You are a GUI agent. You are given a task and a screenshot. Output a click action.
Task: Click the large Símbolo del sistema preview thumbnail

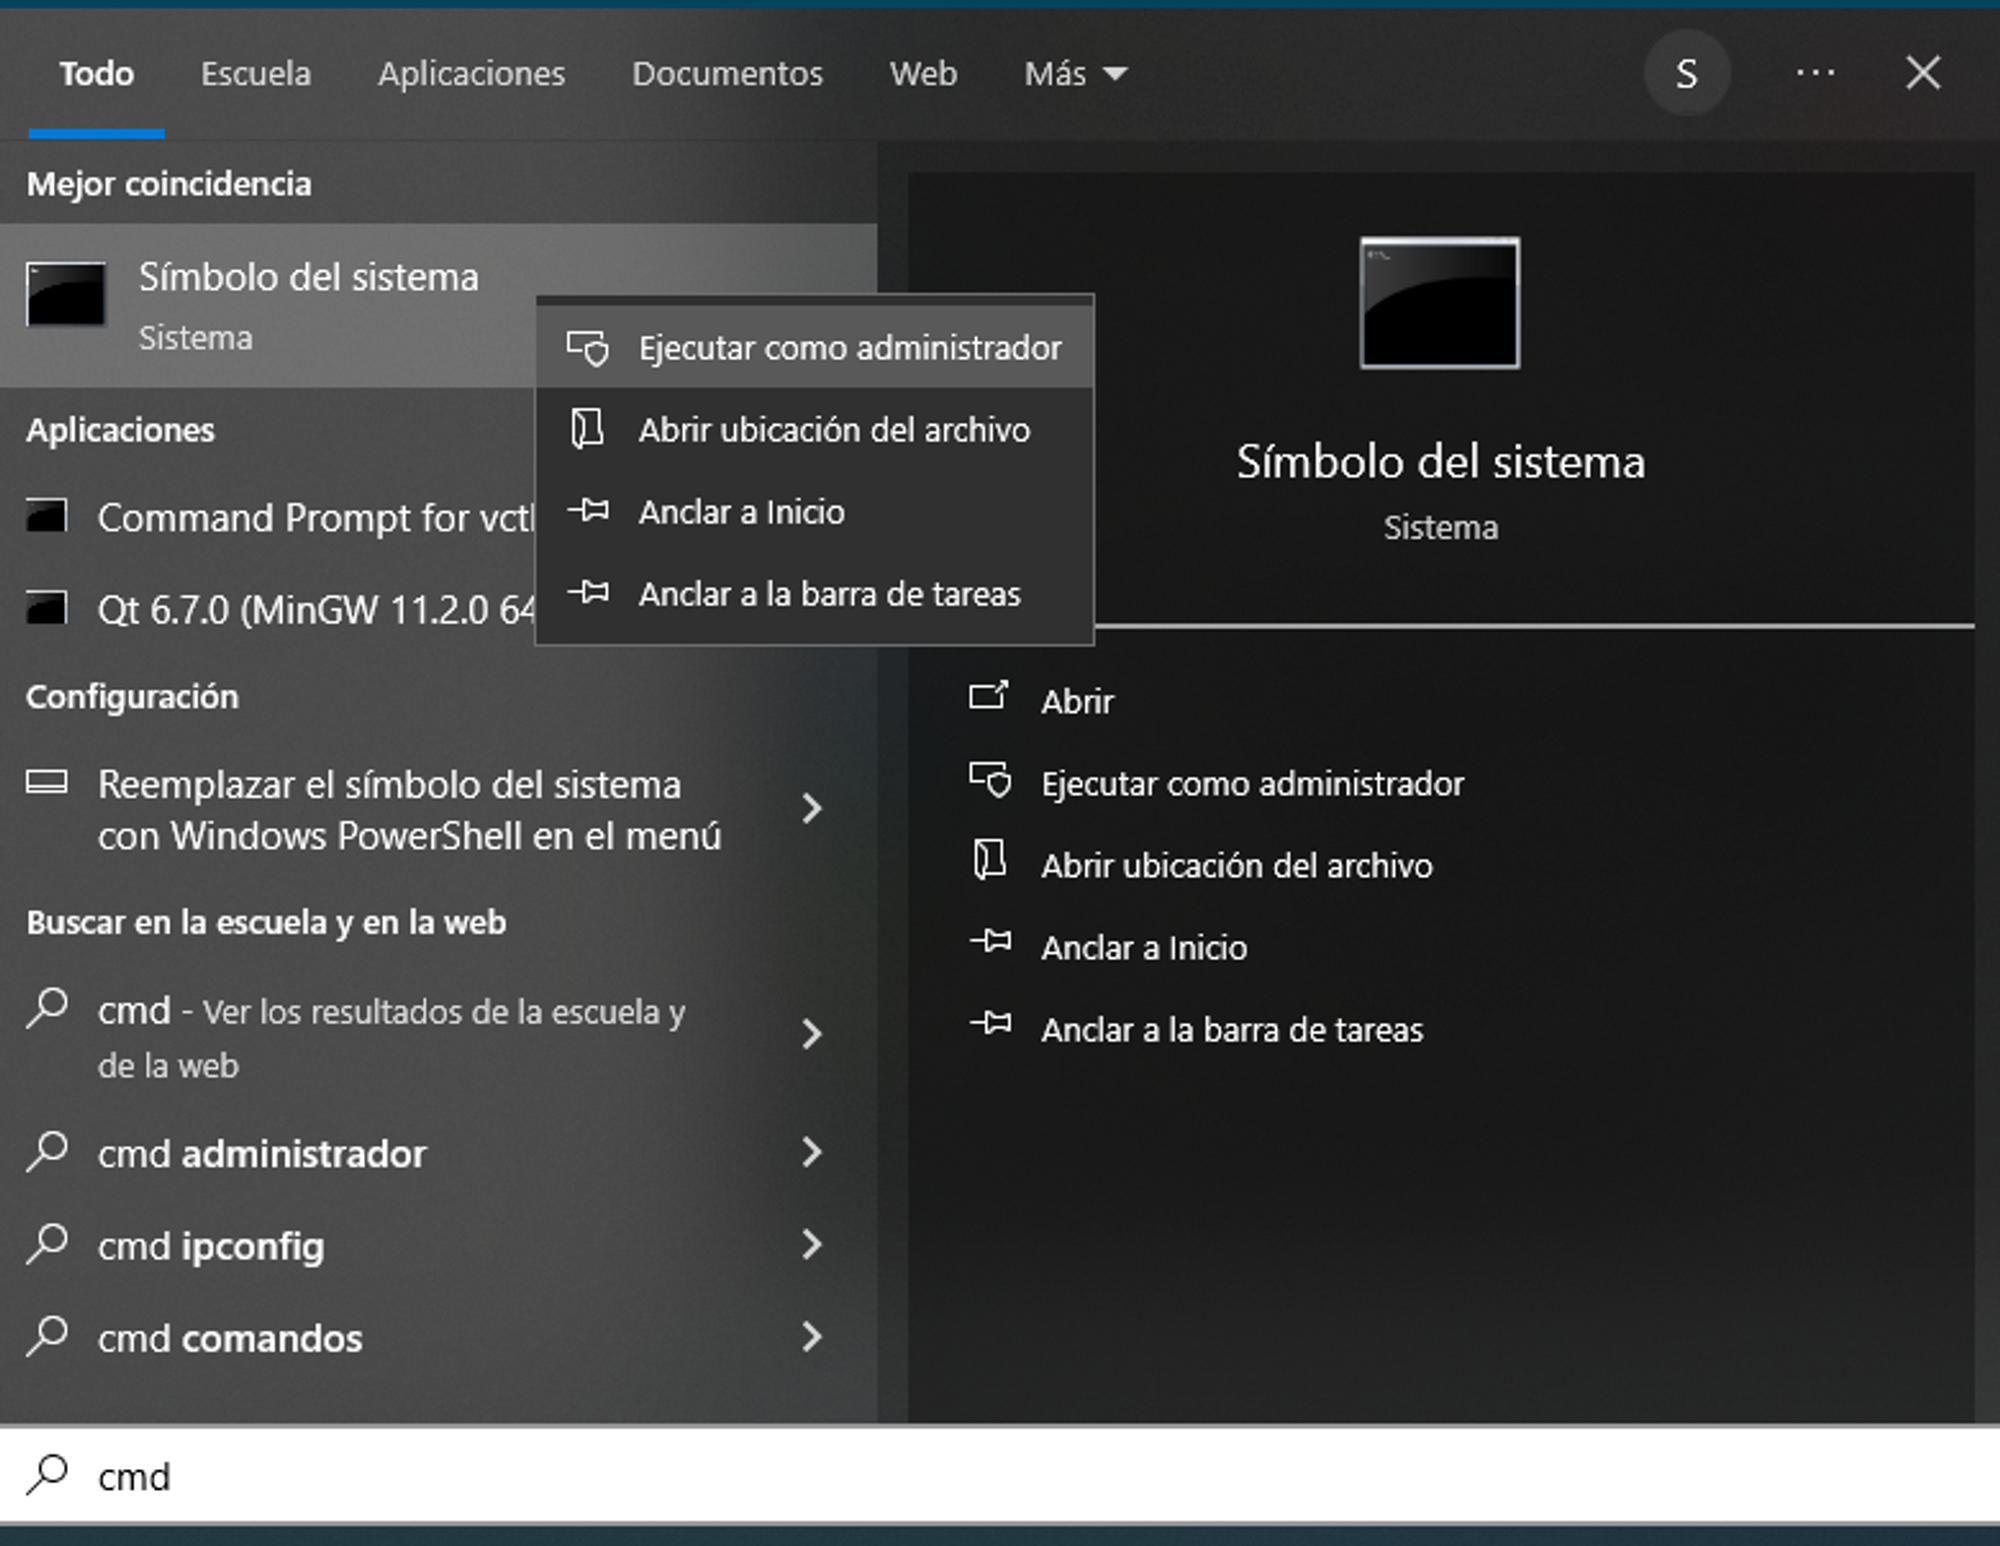pyautogui.click(x=1440, y=303)
